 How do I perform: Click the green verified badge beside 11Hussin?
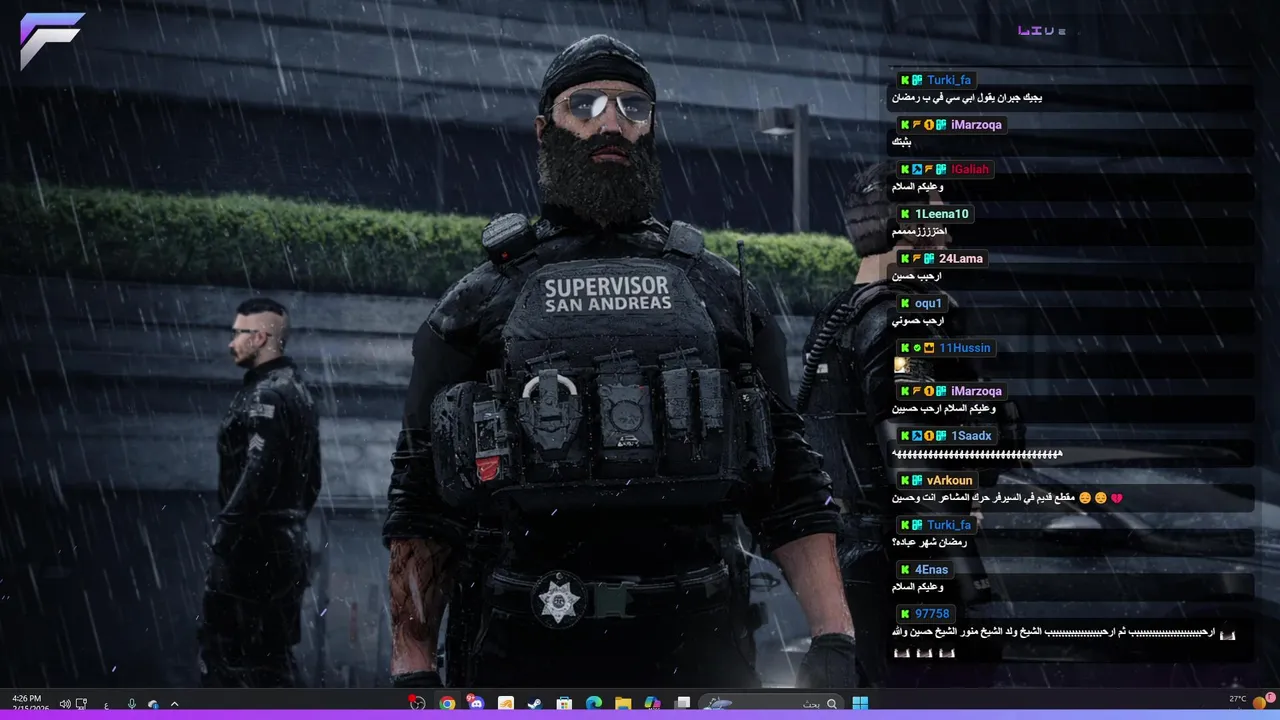point(917,348)
